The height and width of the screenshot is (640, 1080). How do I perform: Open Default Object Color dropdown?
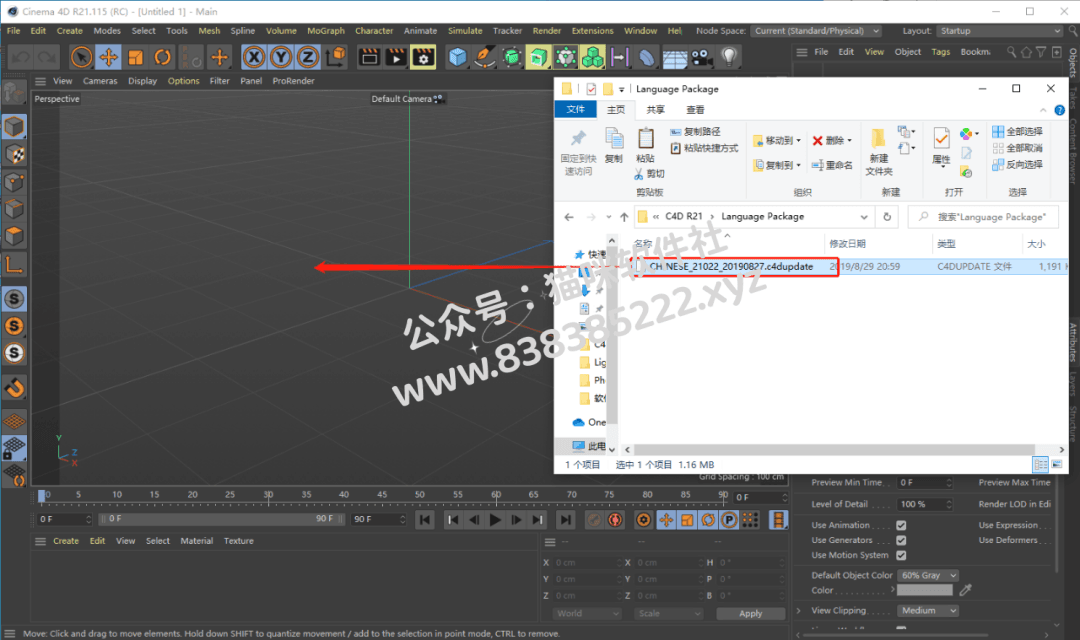click(x=928, y=575)
